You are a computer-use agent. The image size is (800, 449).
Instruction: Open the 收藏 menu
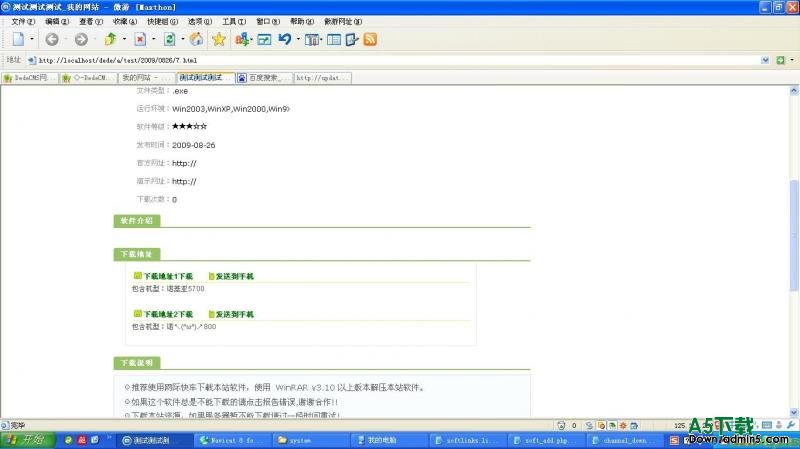pos(124,21)
